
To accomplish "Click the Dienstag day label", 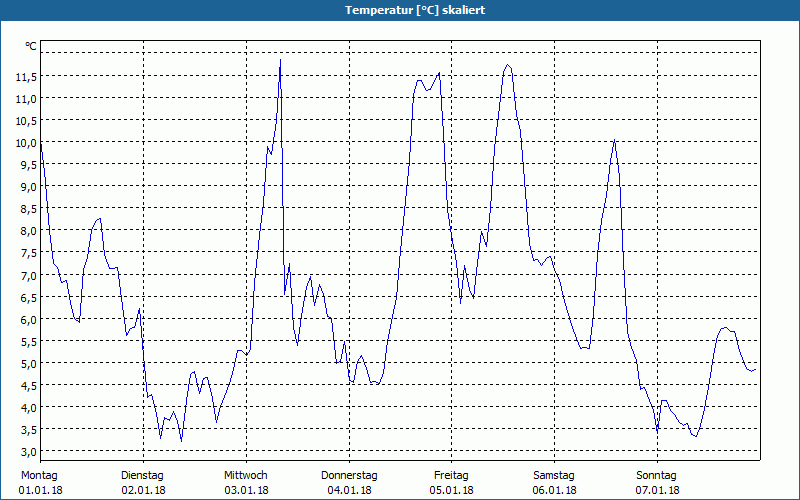I will tap(142, 476).
